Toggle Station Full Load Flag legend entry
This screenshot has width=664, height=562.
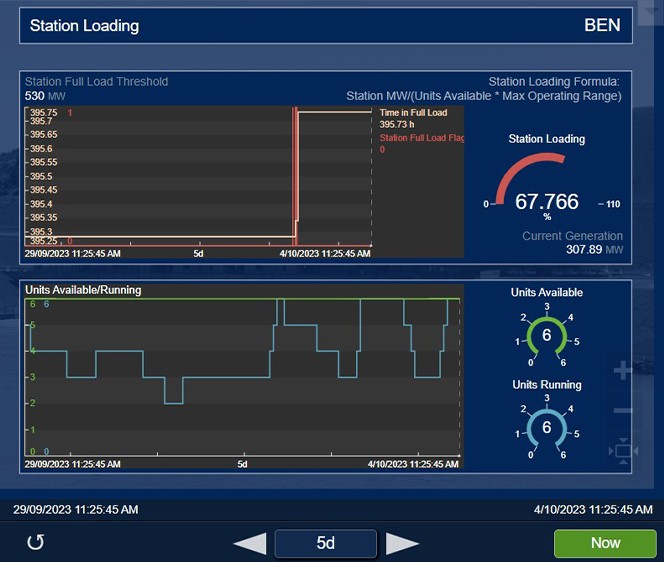[422, 138]
